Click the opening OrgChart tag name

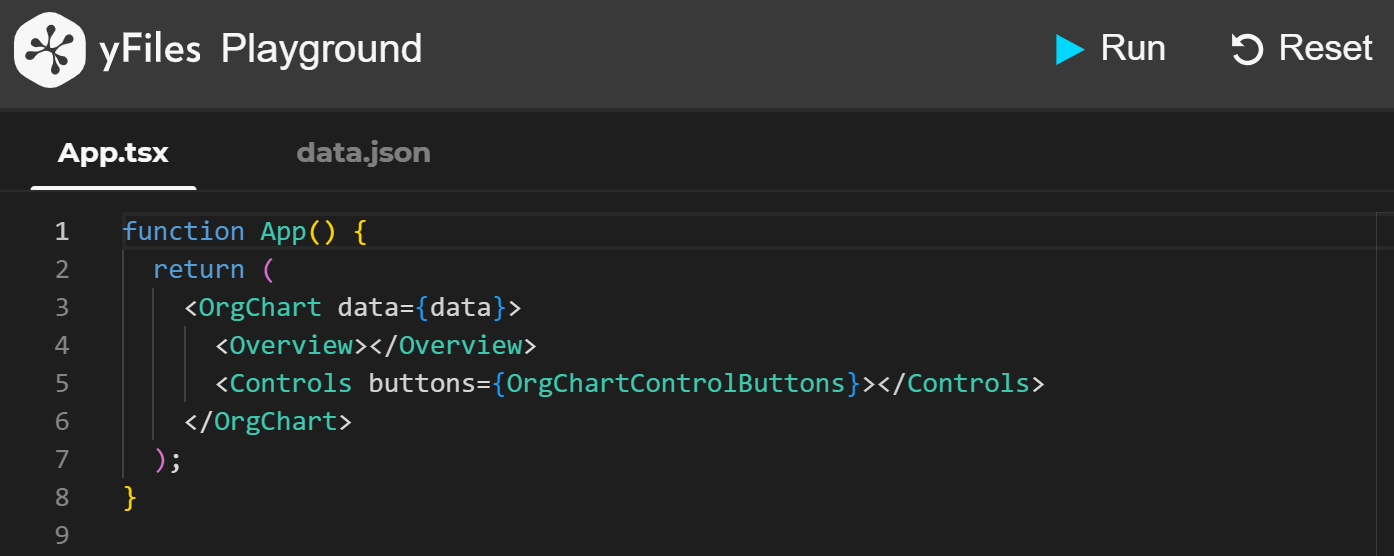click(260, 307)
